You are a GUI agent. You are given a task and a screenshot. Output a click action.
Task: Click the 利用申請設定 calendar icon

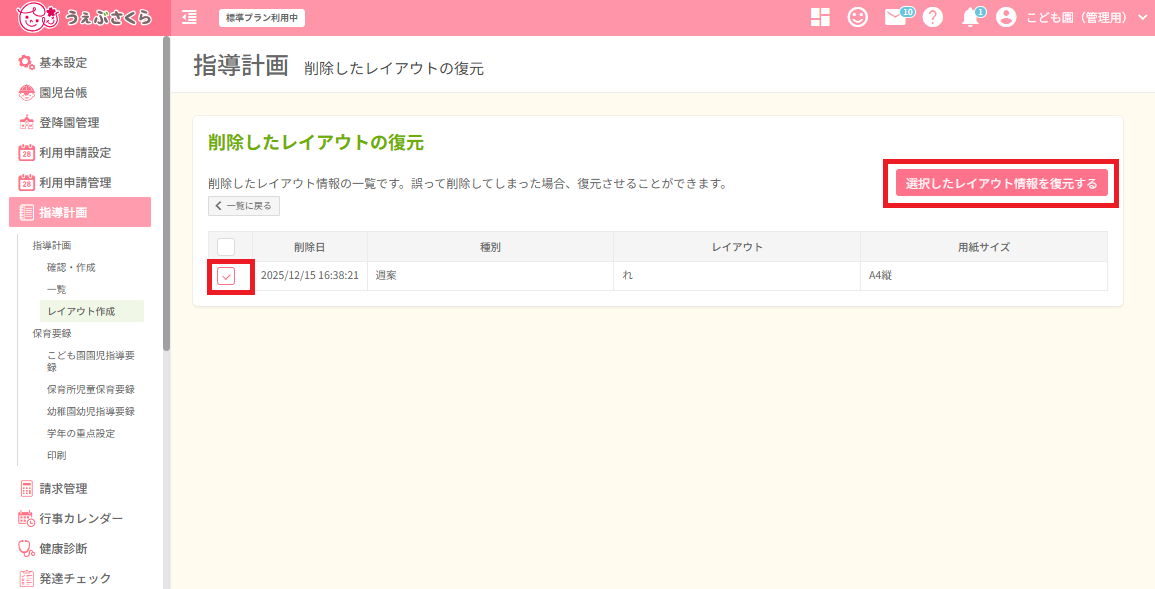[x=27, y=152]
